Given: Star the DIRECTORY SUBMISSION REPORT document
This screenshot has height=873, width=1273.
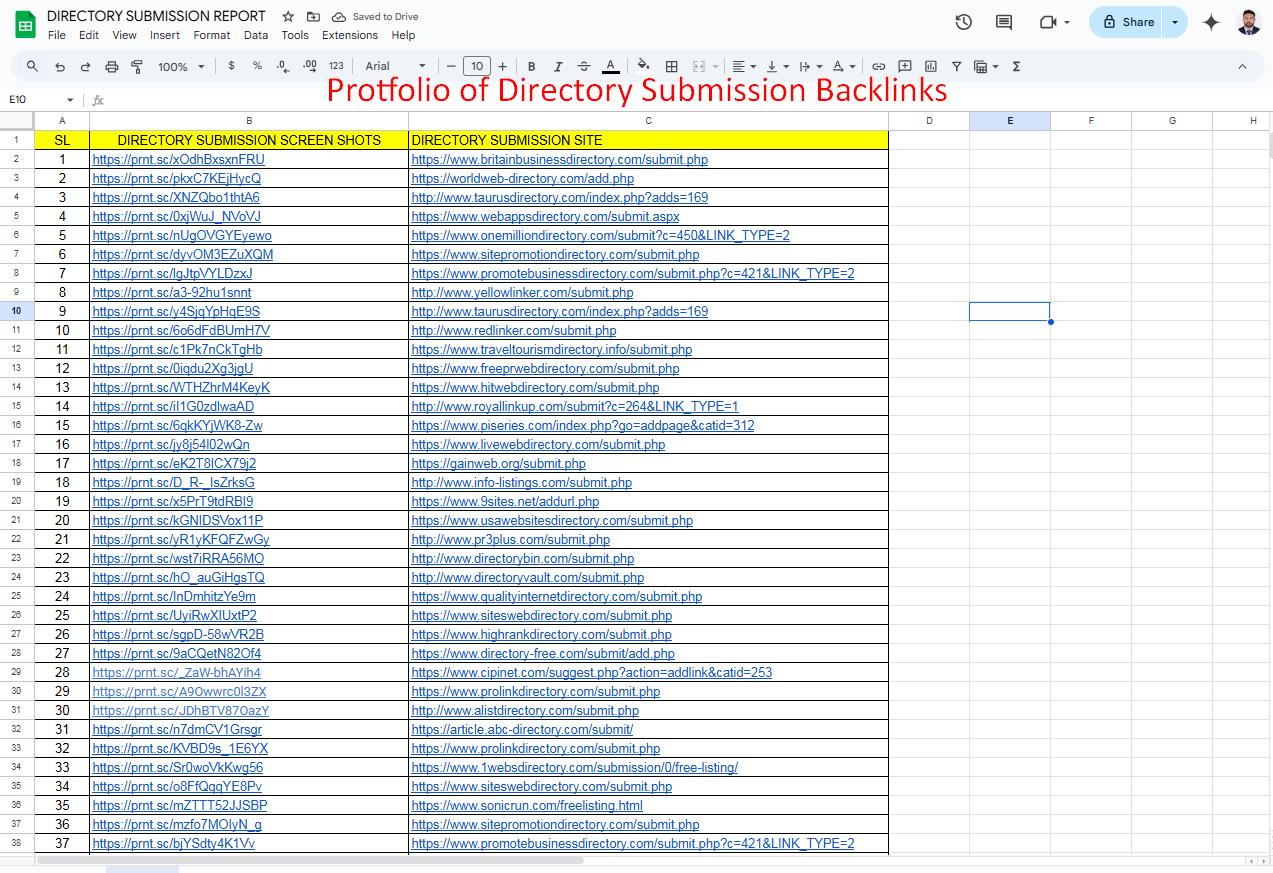Looking at the screenshot, I should [288, 17].
